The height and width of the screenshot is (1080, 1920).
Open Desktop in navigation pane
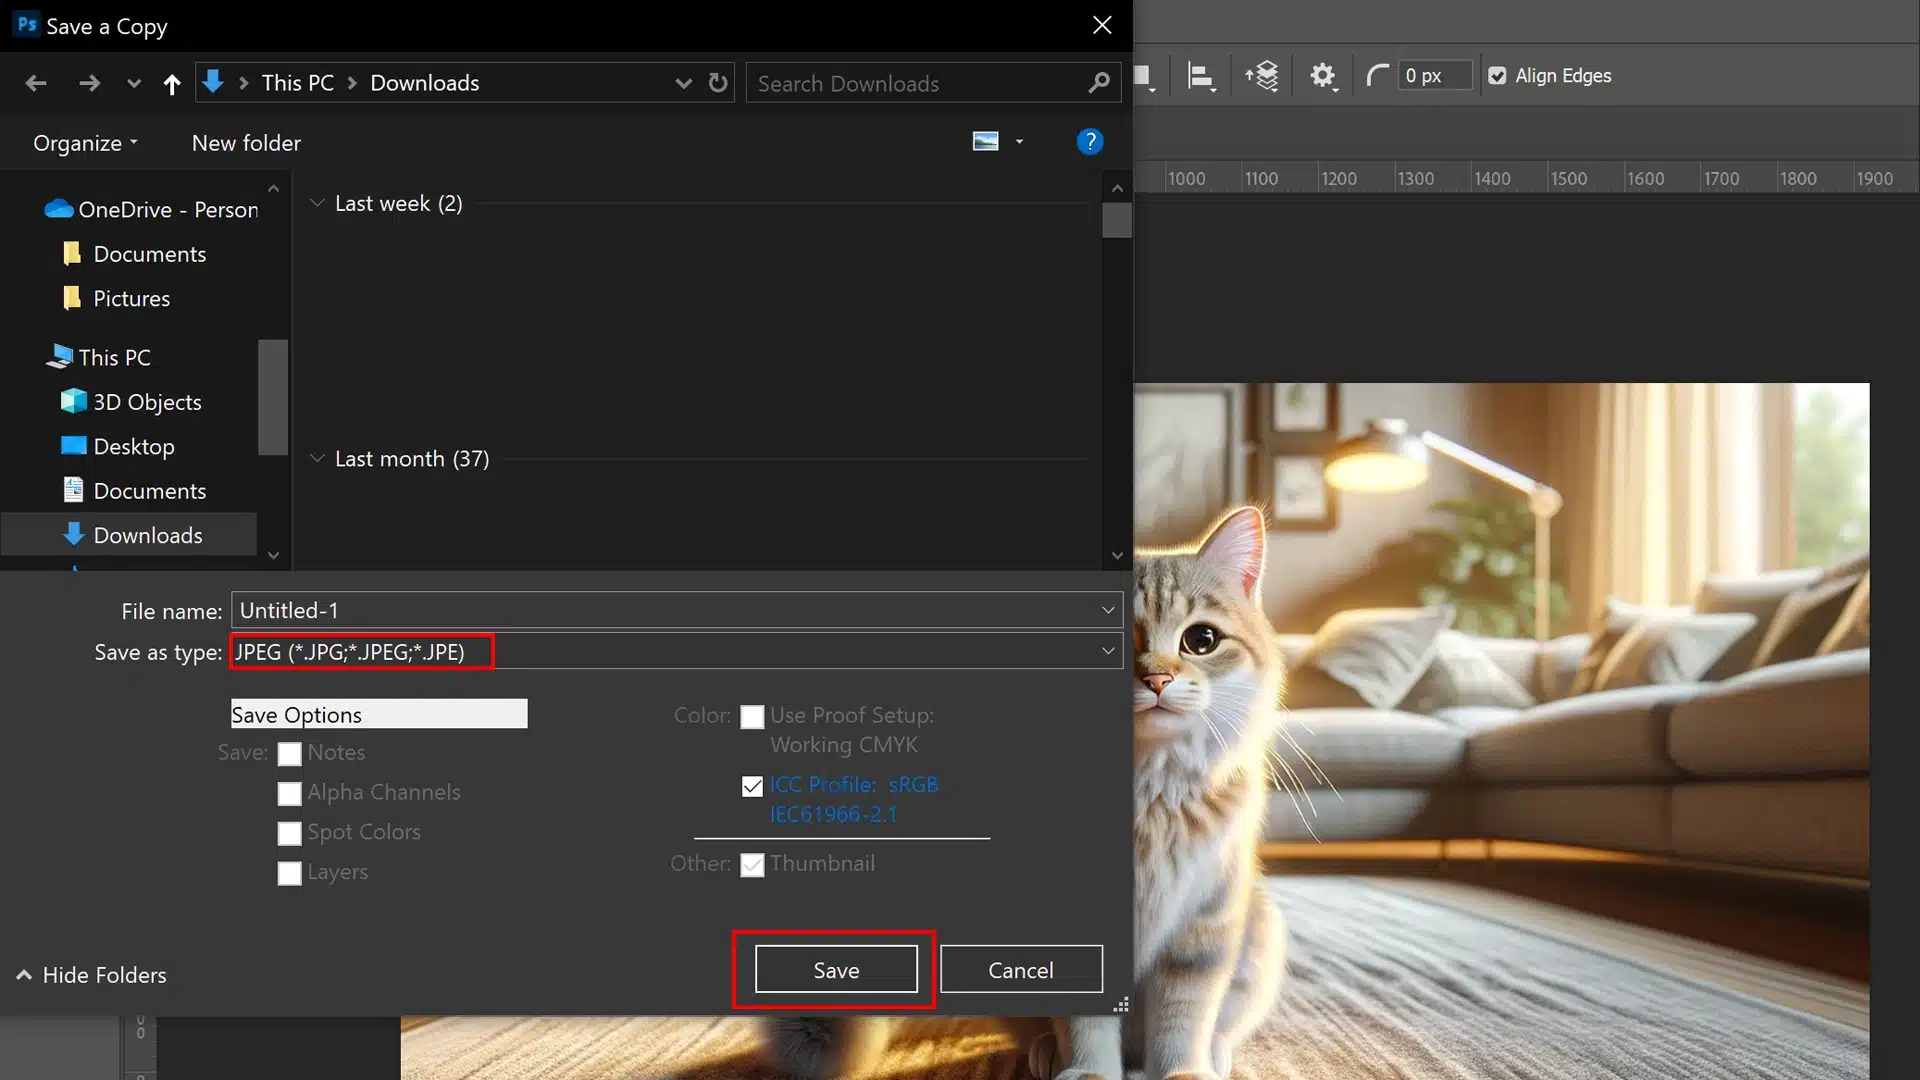point(117,446)
